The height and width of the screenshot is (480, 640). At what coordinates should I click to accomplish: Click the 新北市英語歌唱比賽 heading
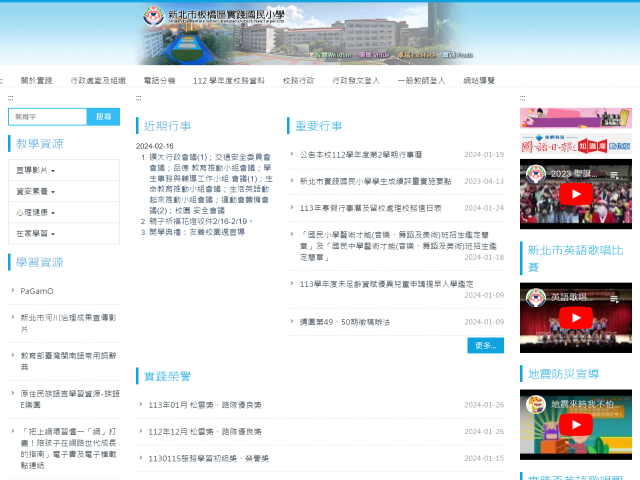[x=576, y=258]
